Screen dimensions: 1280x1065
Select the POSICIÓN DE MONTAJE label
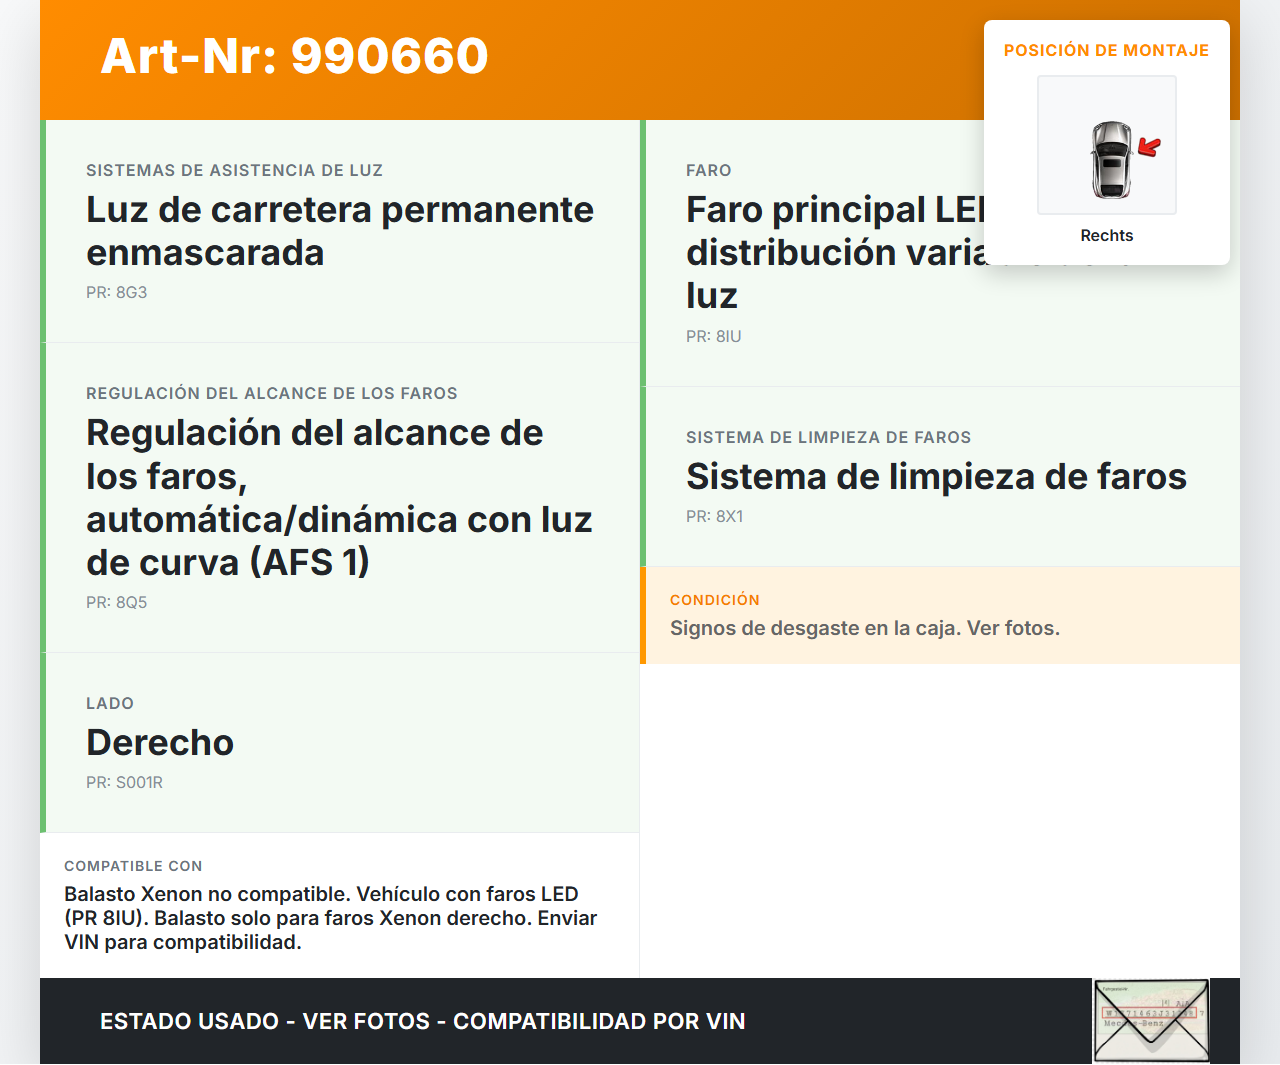(x=1106, y=50)
